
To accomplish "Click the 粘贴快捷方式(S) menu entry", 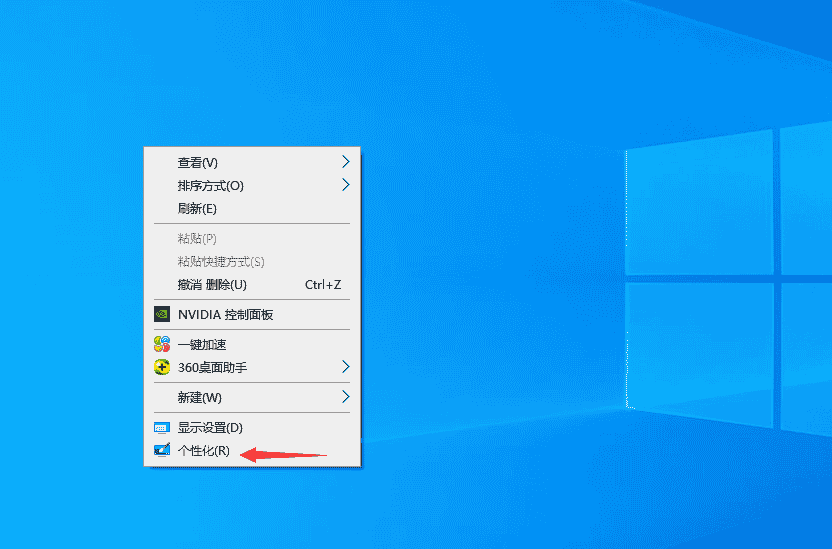I will point(221,261).
